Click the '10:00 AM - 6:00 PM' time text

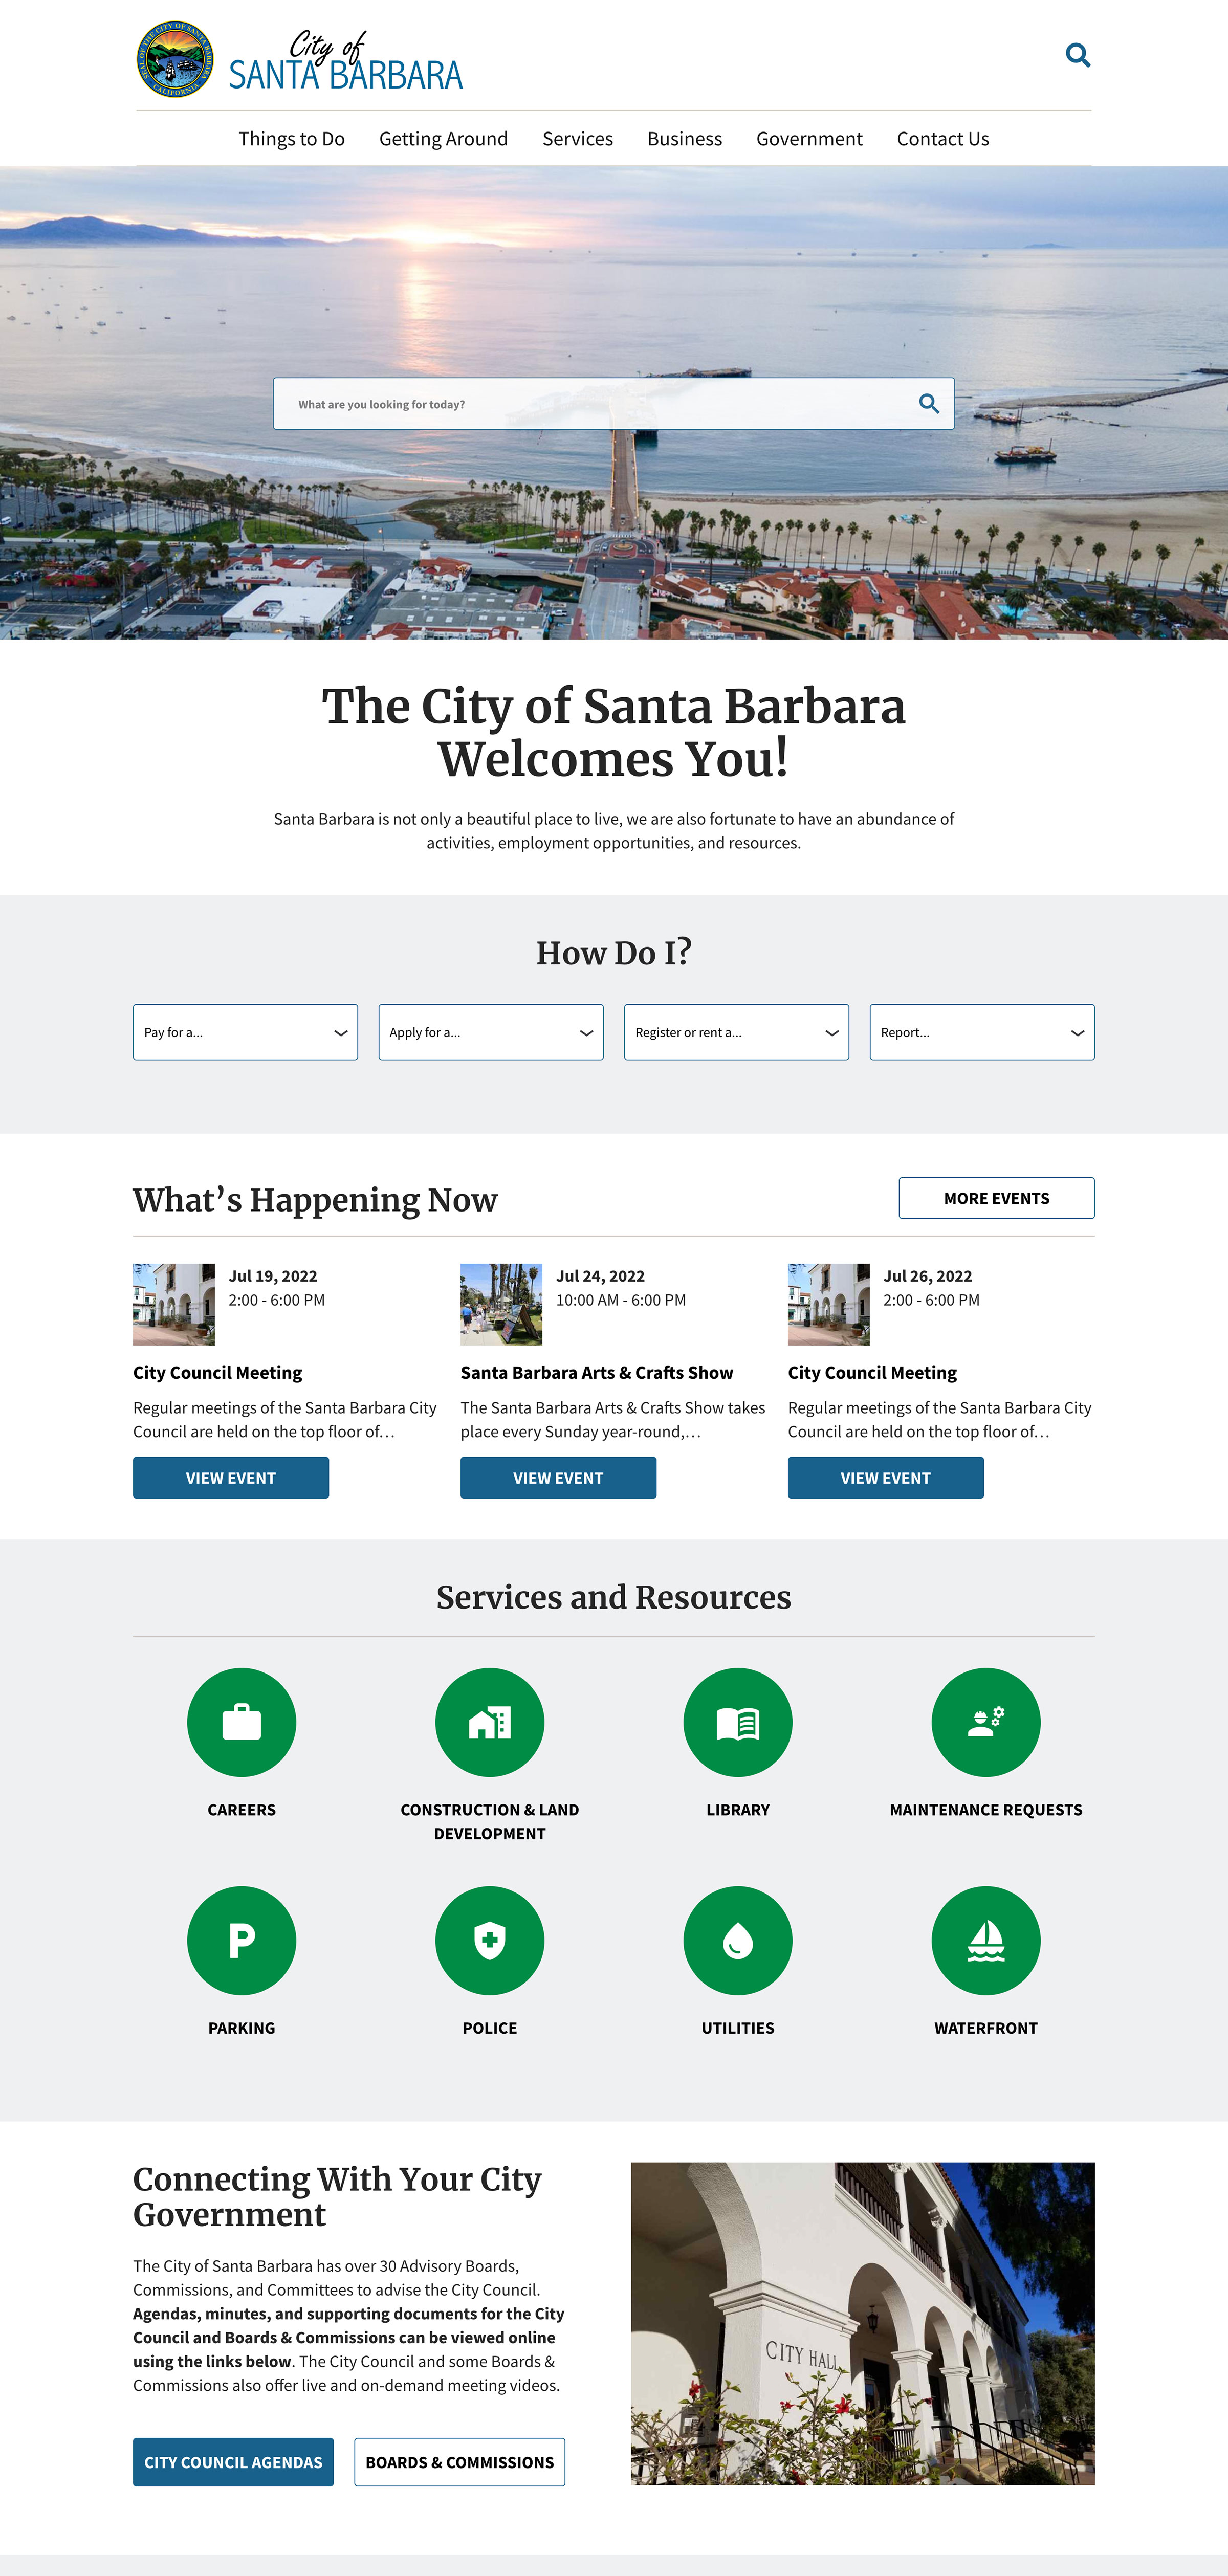(x=621, y=1300)
